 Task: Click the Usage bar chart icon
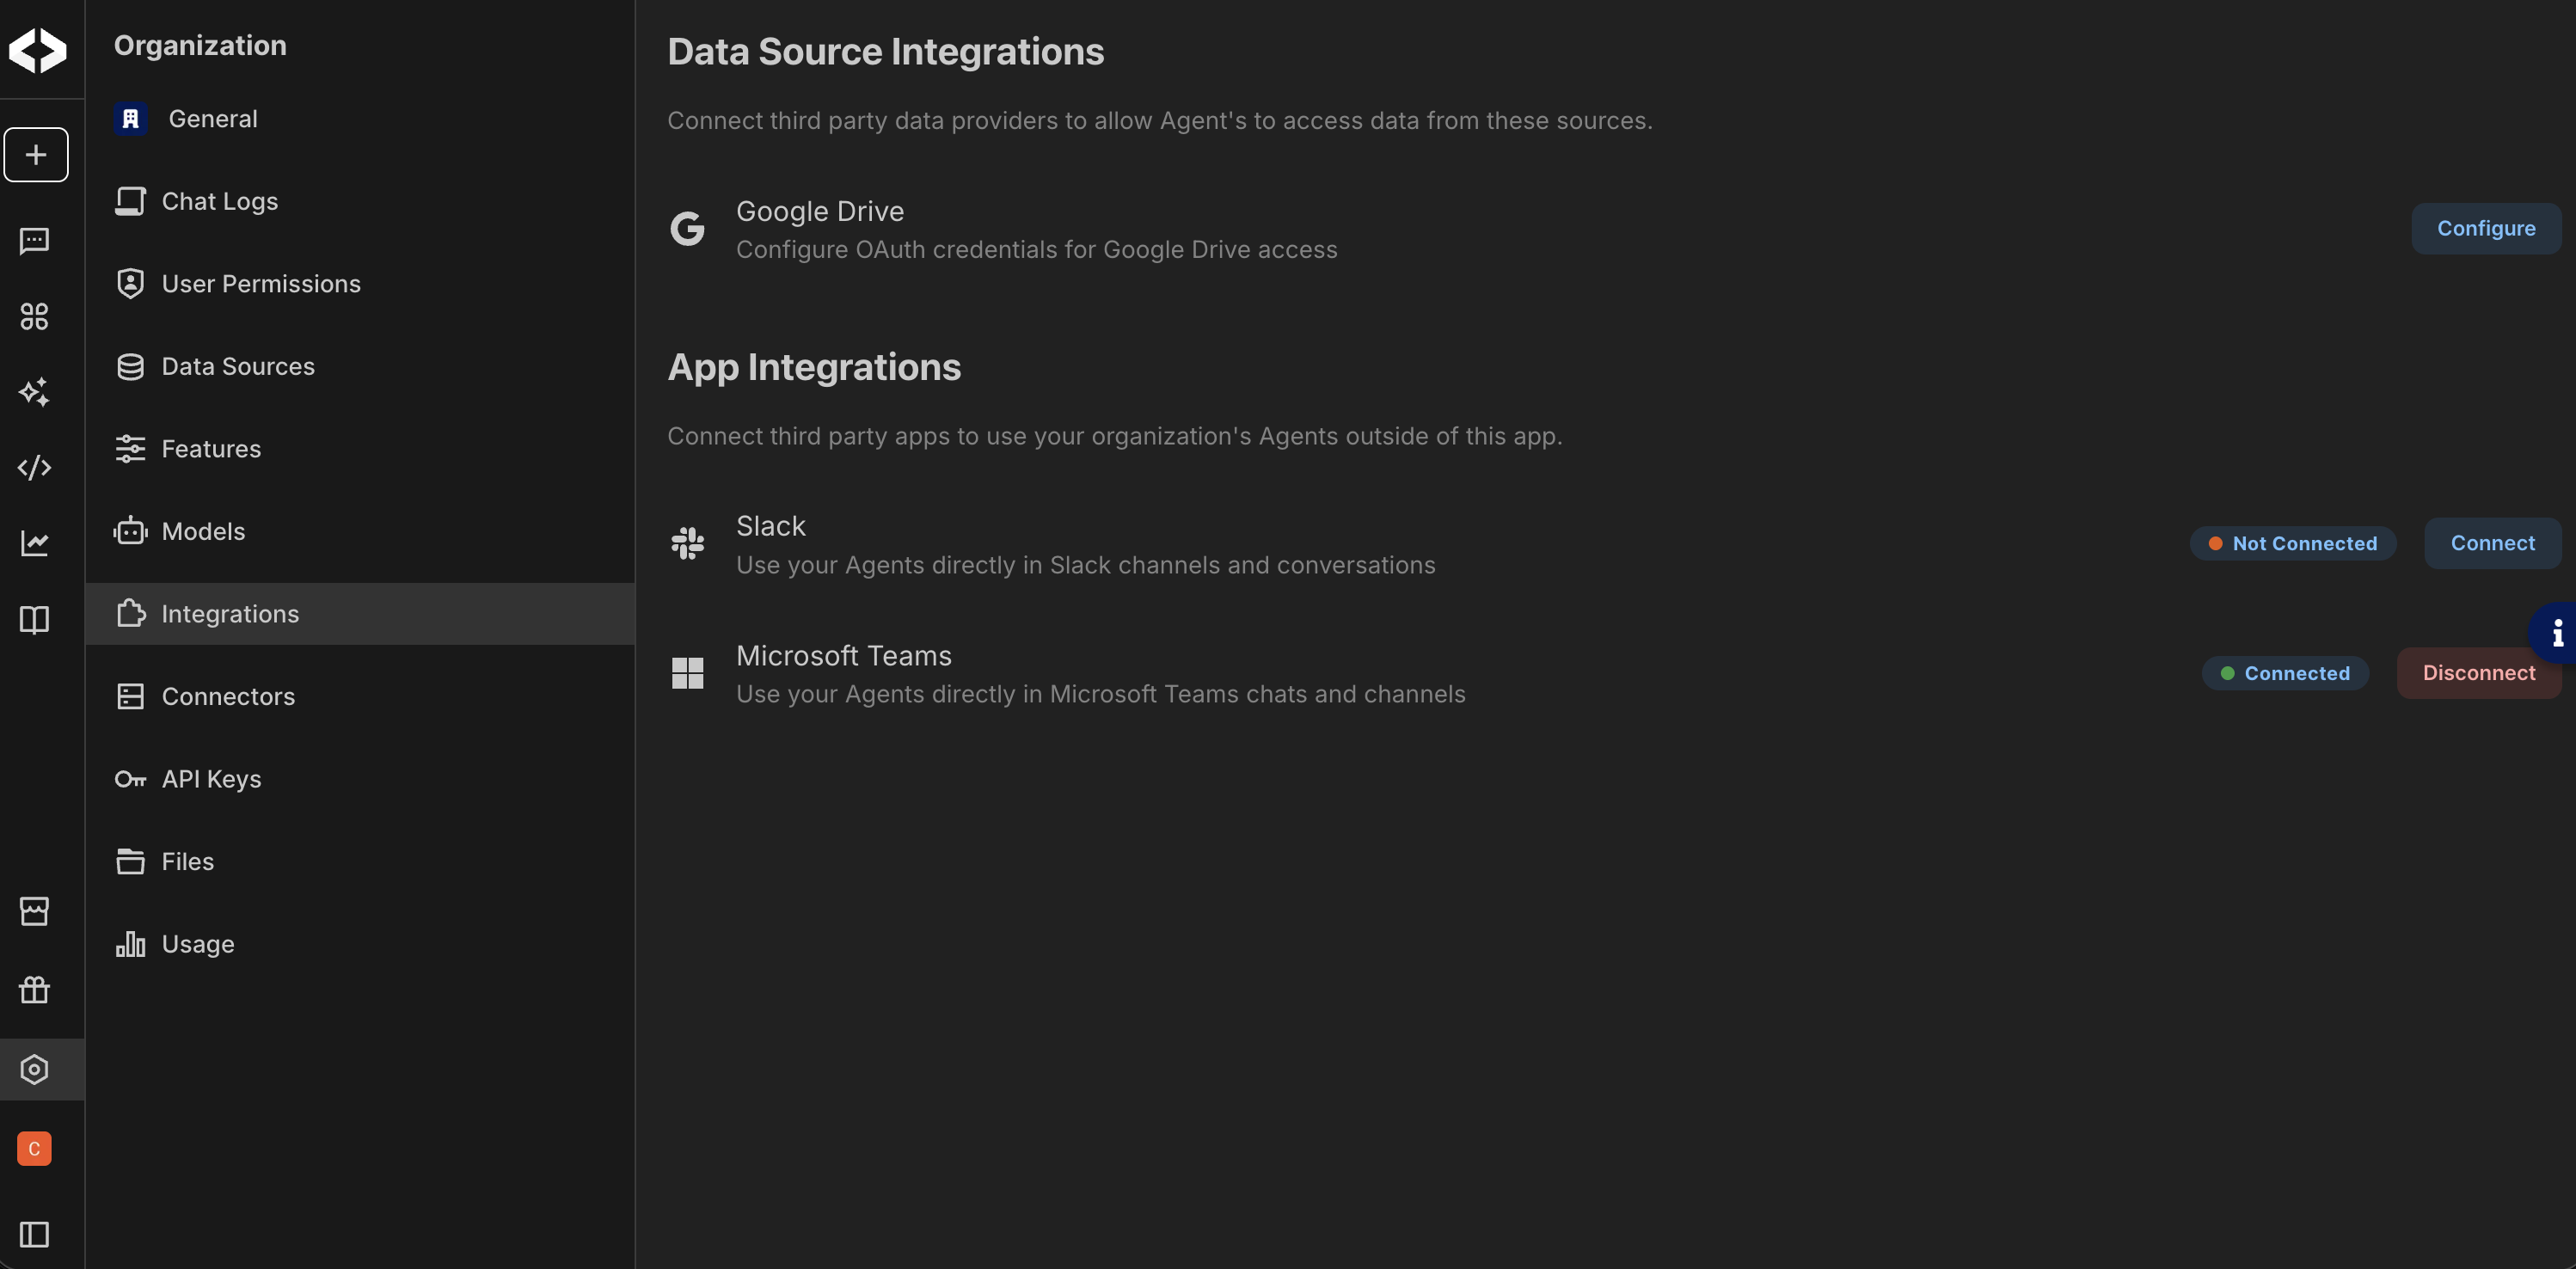click(130, 944)
